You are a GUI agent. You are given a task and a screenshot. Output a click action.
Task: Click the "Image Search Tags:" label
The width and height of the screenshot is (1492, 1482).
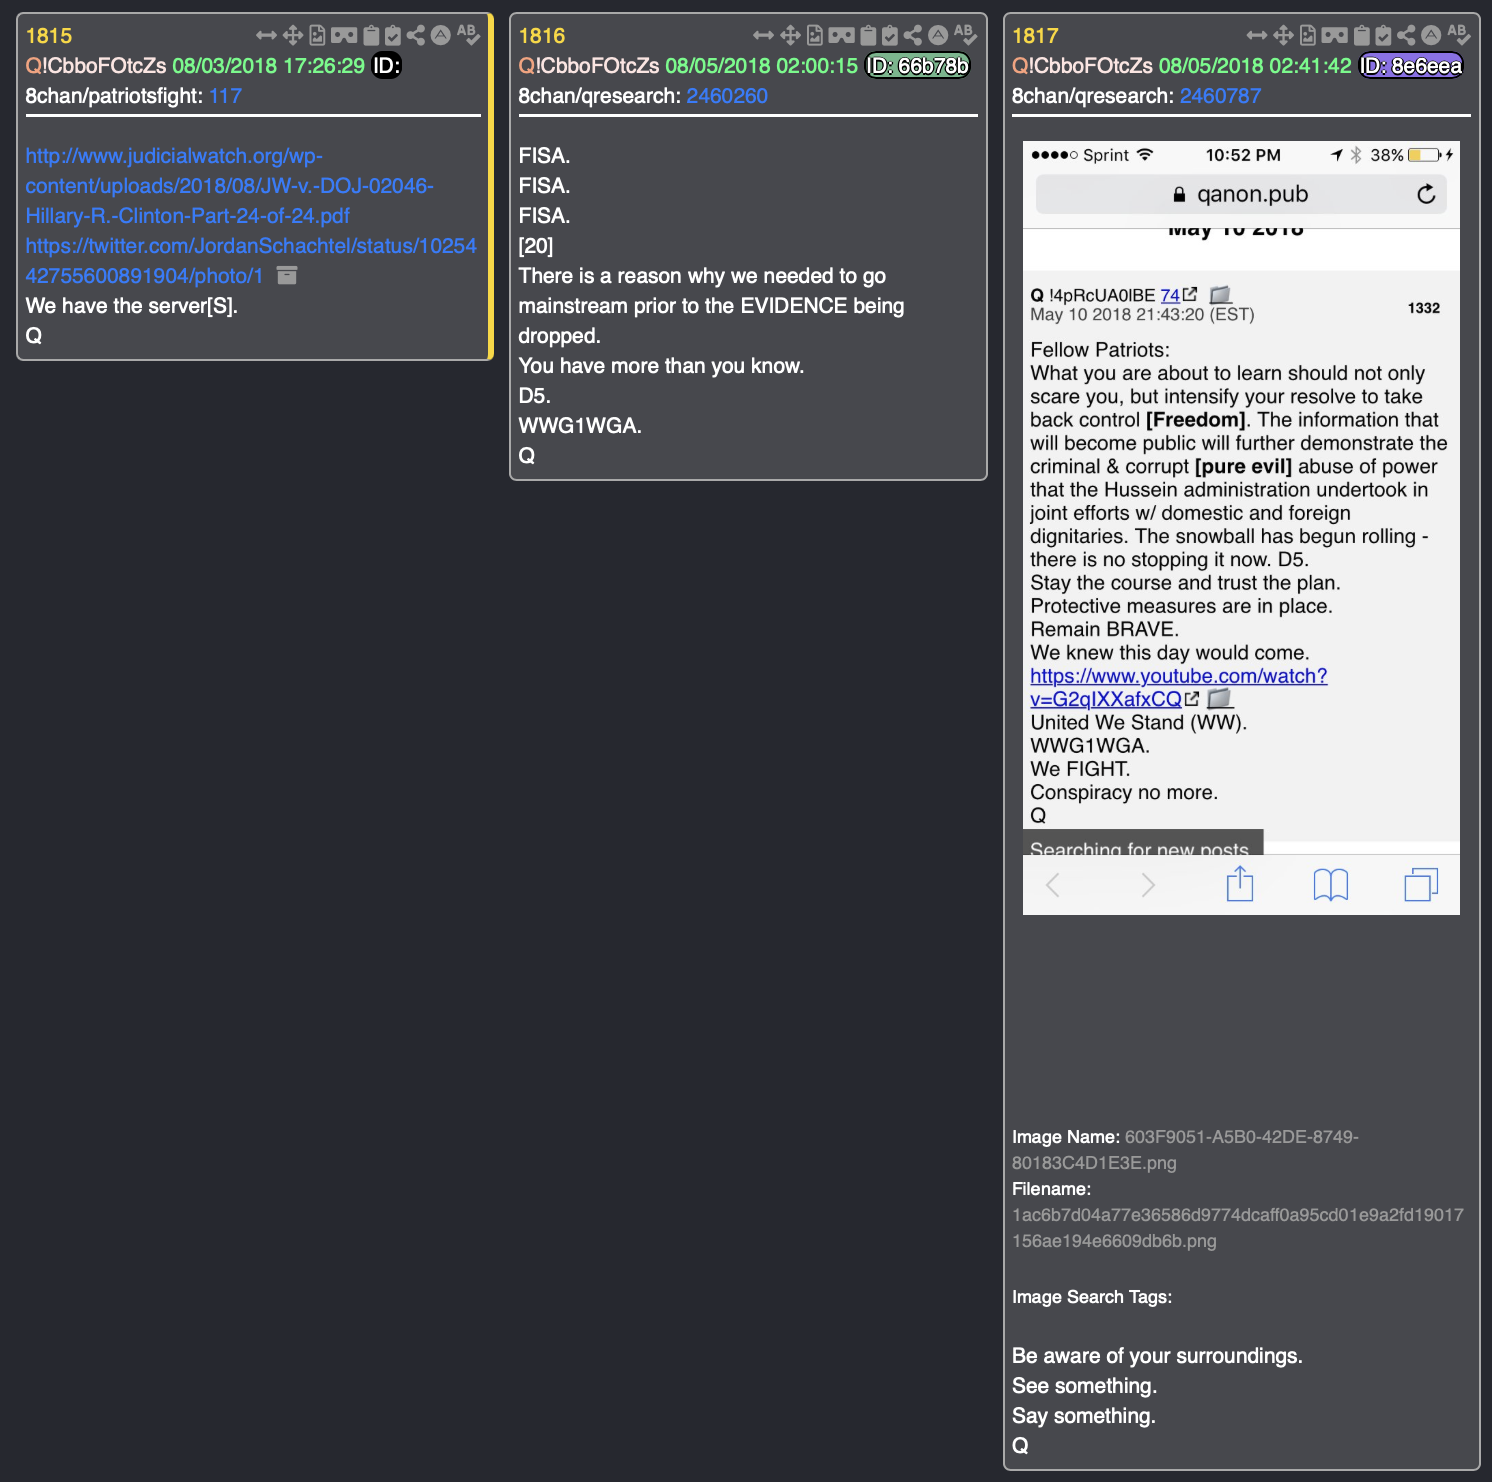(x=1092, y=1297)
